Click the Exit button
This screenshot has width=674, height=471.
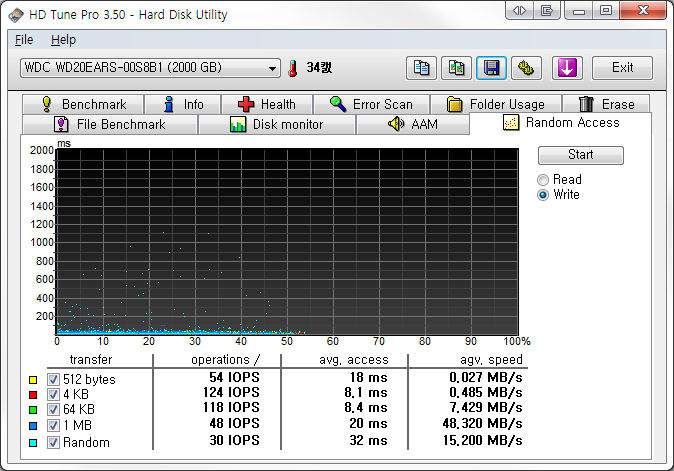[622, 68]
